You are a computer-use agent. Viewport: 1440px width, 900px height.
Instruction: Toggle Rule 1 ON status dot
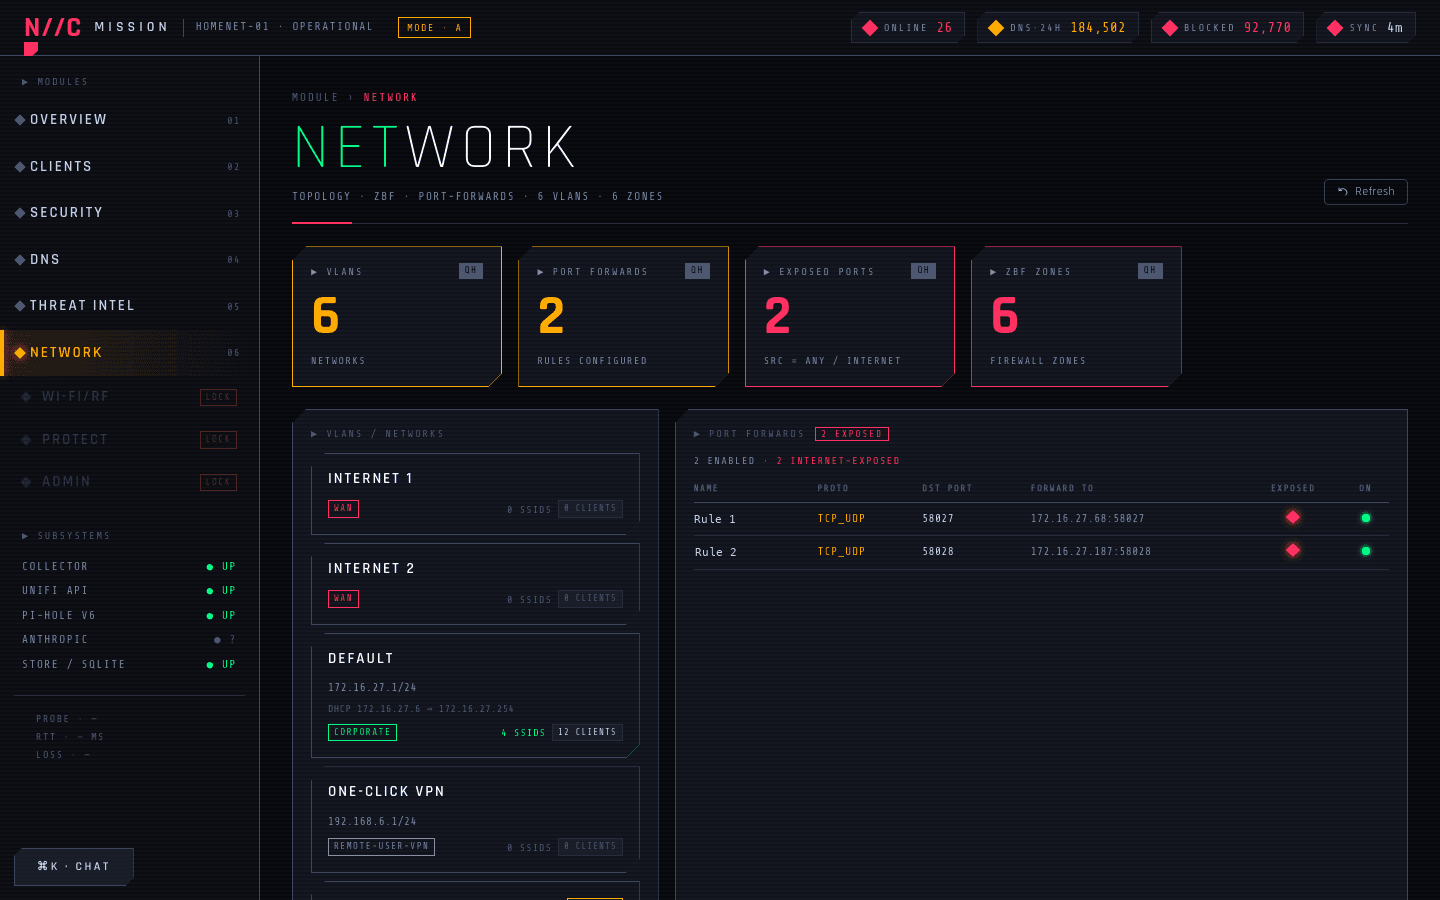coord(1366,518)
